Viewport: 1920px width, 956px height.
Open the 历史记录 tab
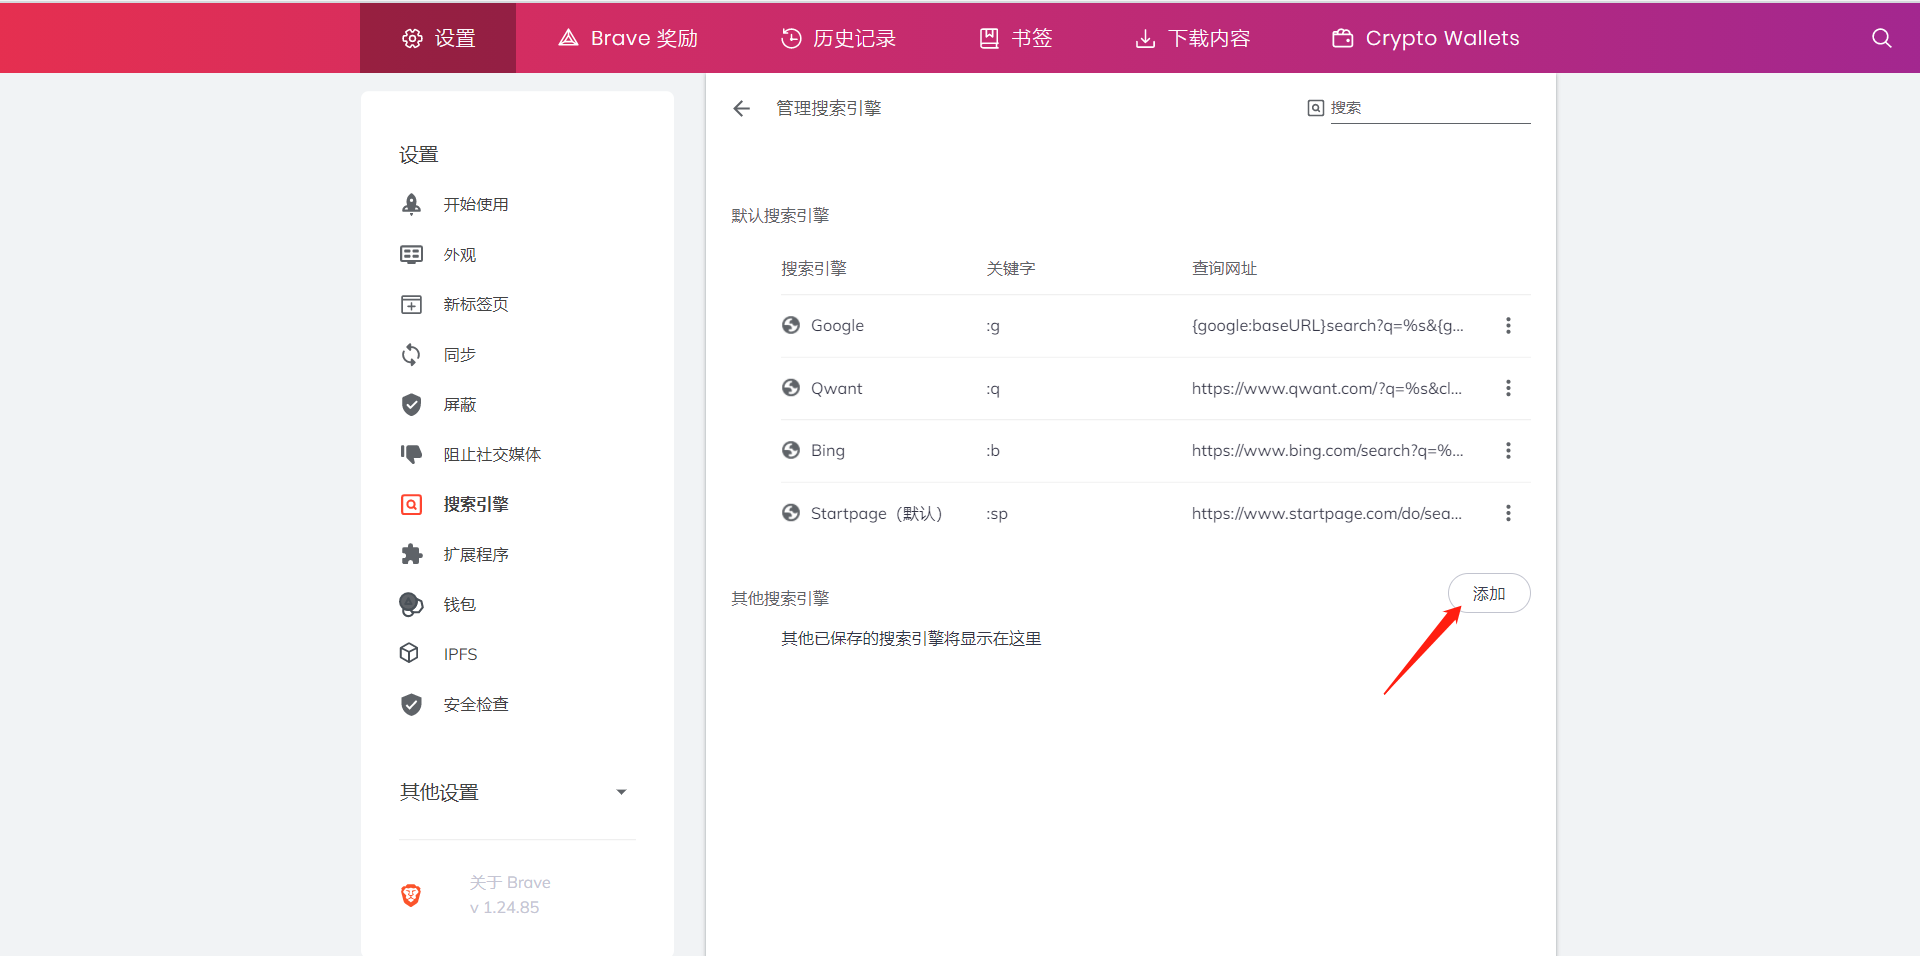pos(838,38)
